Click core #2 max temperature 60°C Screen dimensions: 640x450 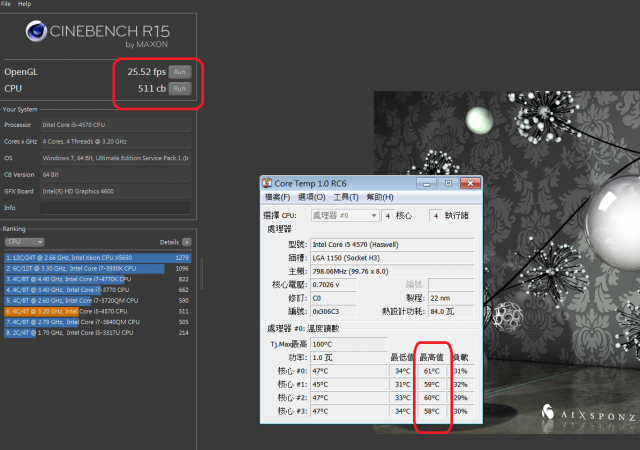(432, 398)
